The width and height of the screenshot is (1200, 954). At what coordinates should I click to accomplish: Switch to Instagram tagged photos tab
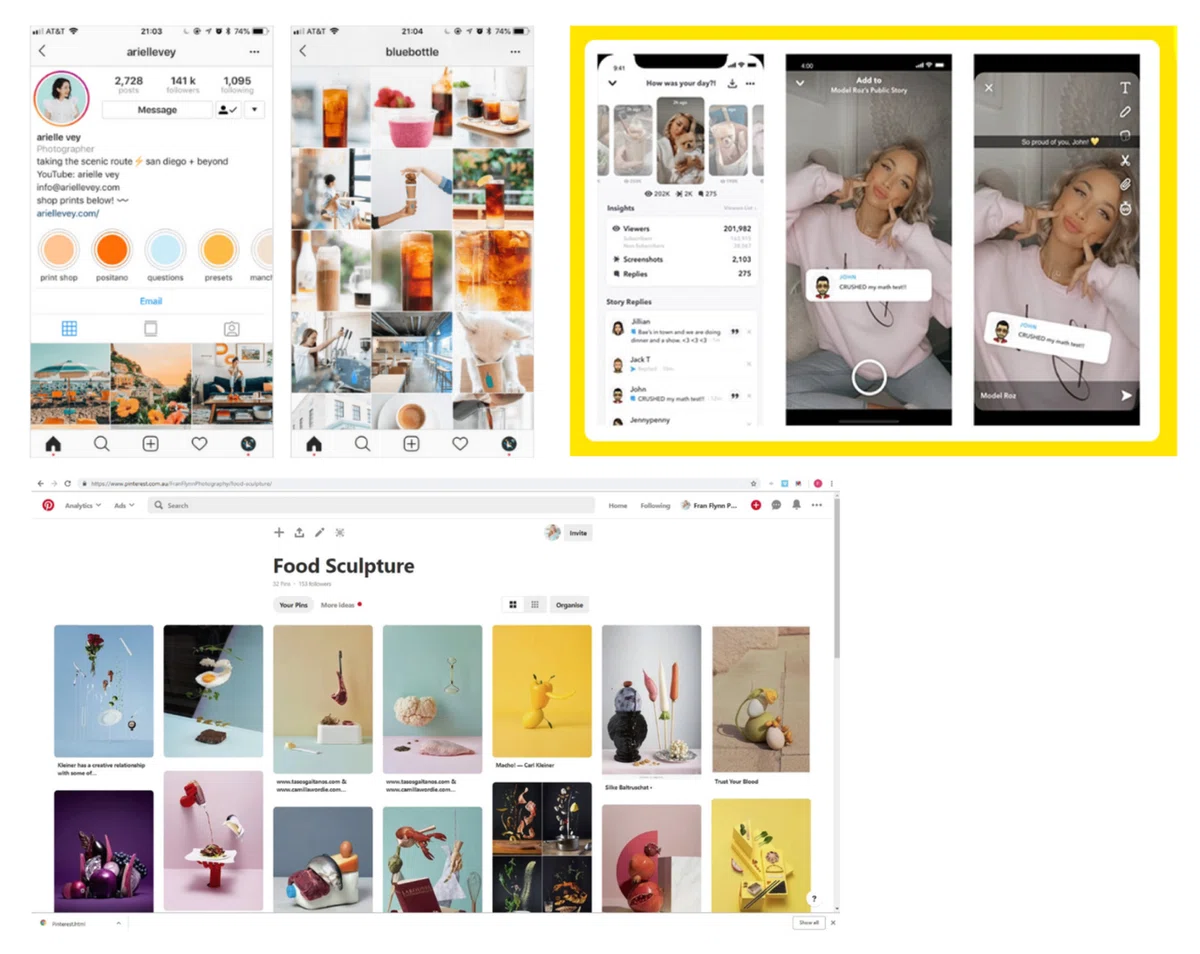(x=232, y=328)
